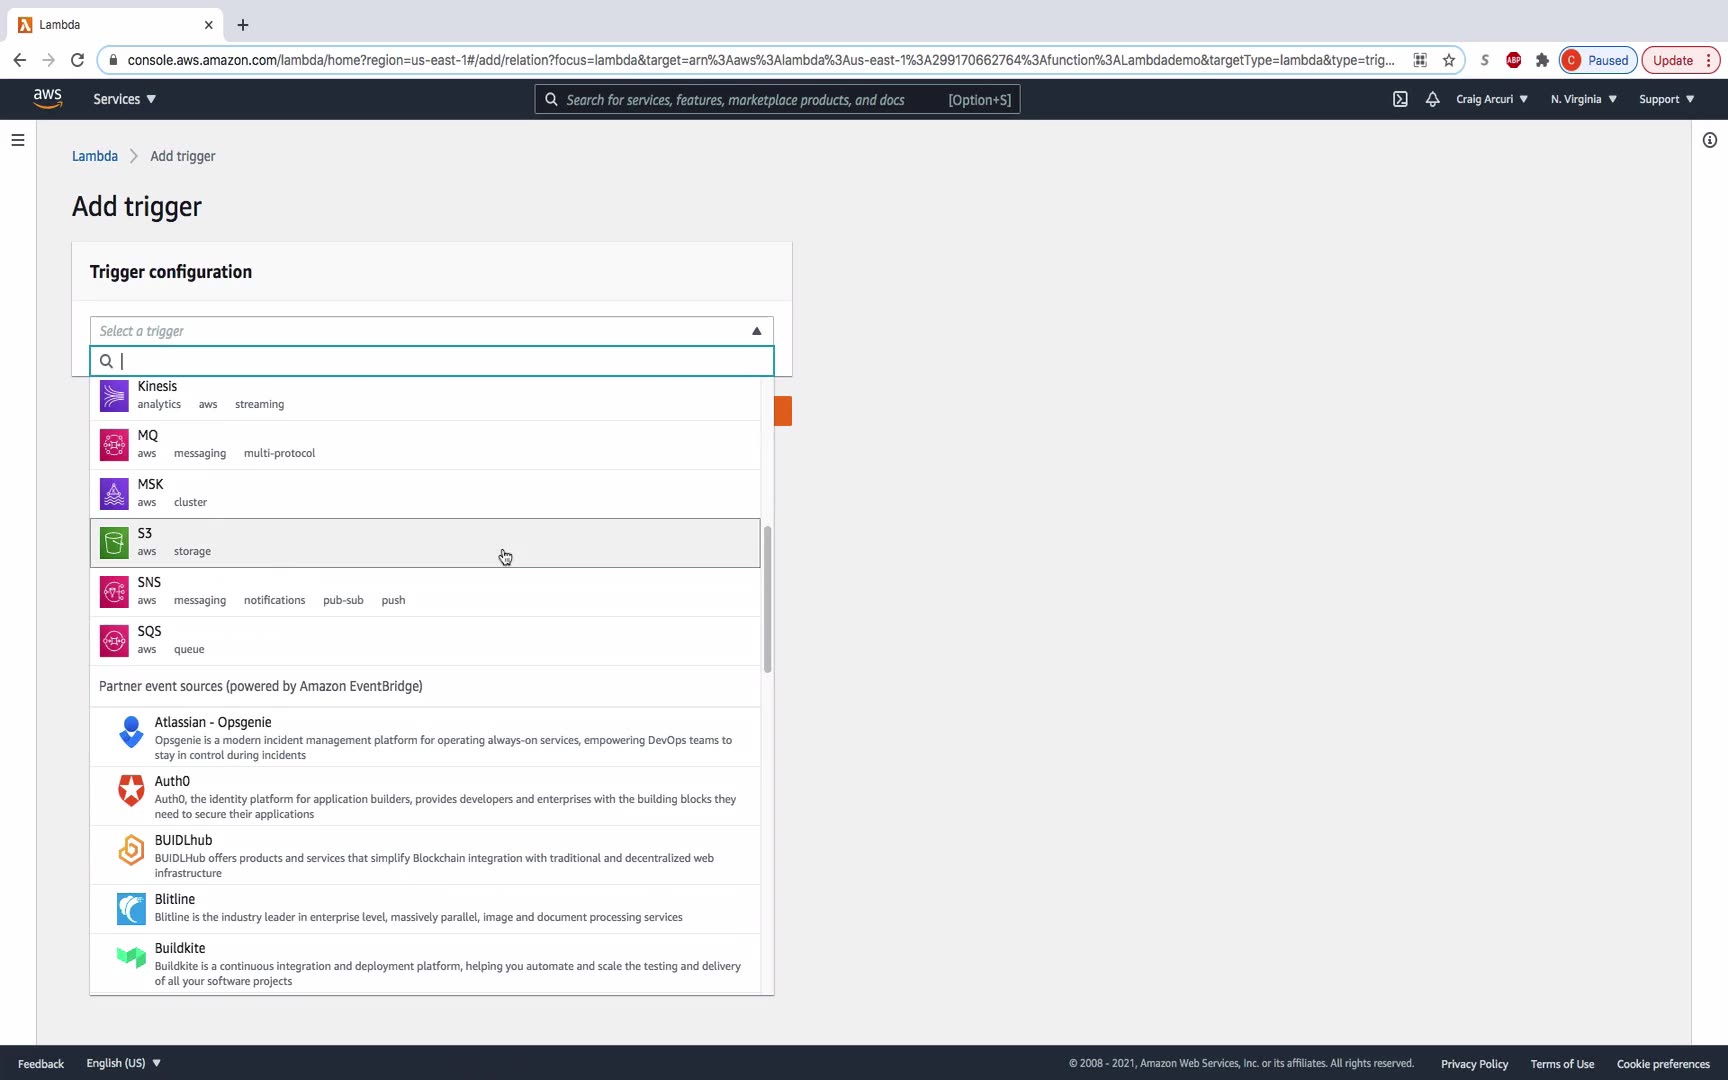Open the info panel icon
This screenshot has height=1080, width=1728.
point(1710,140)
